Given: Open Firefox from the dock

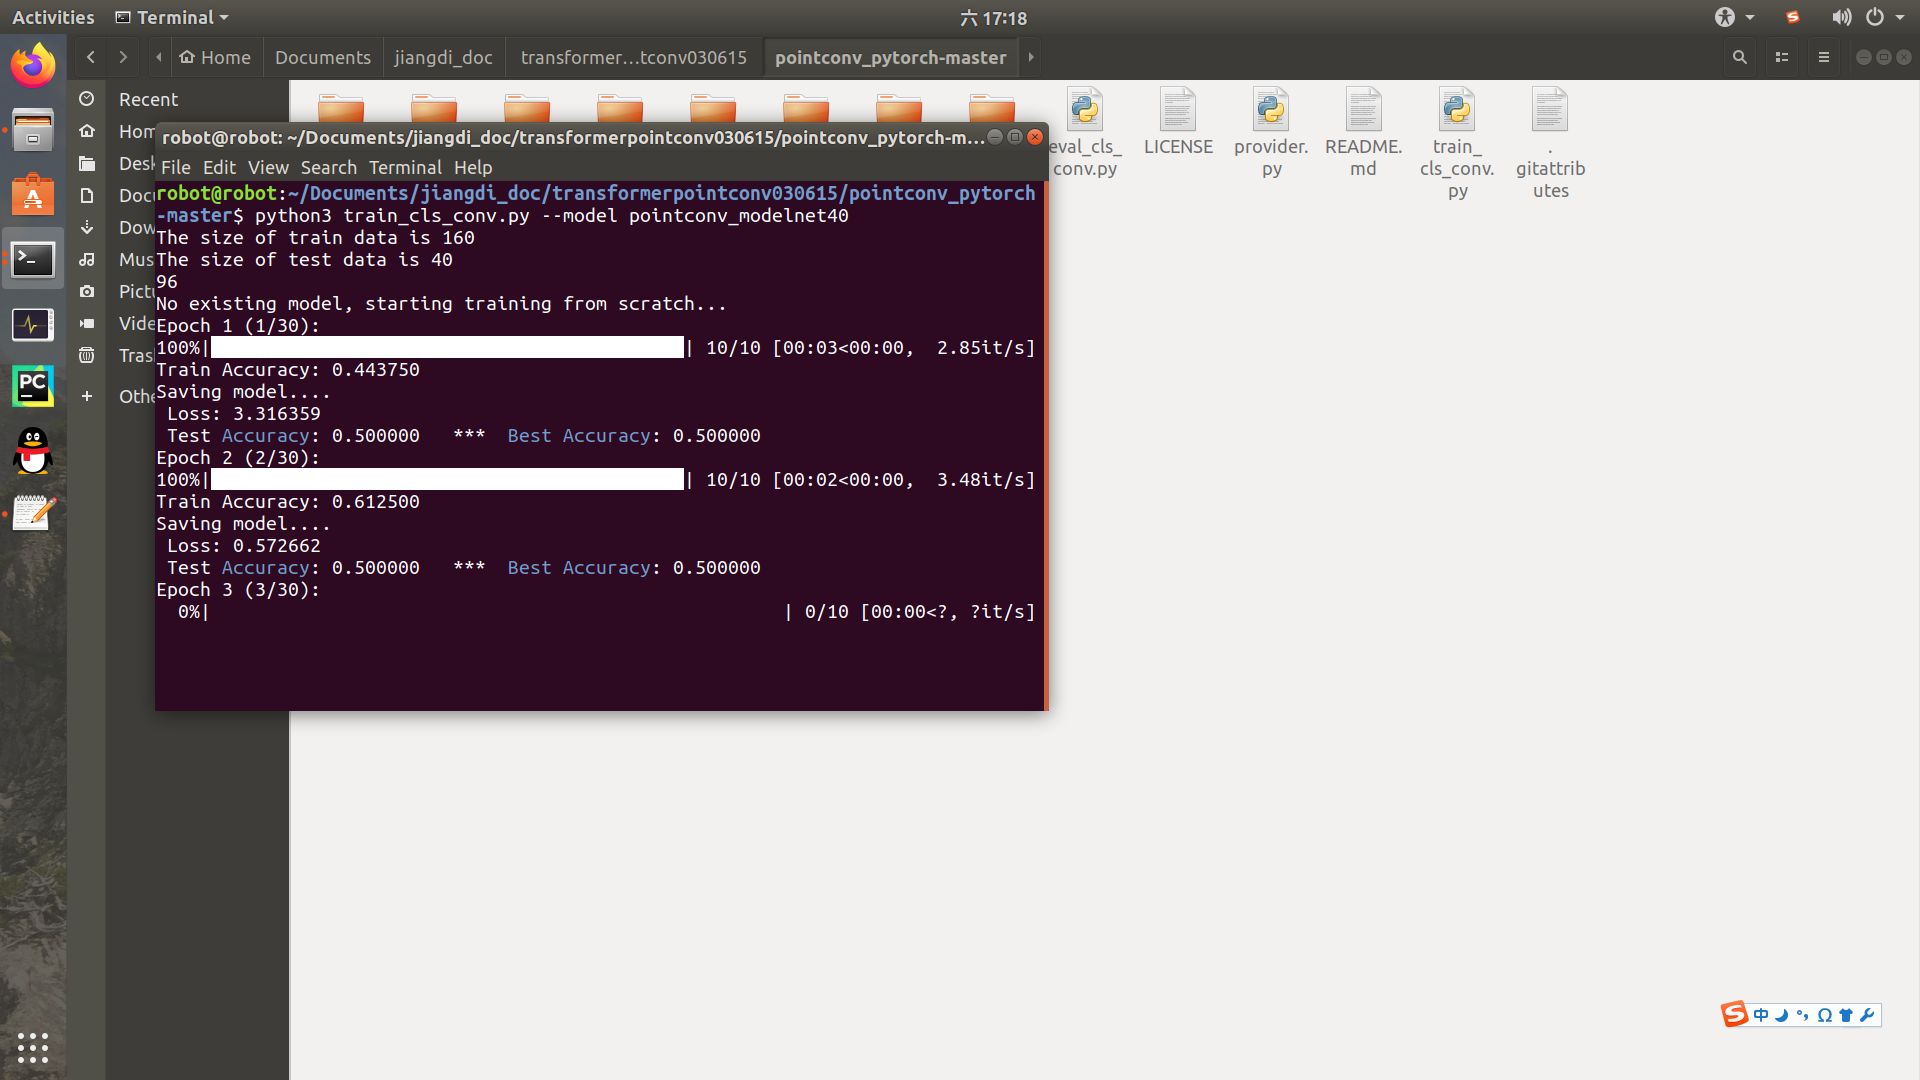Looking at the screenshot, I should 33,66.
